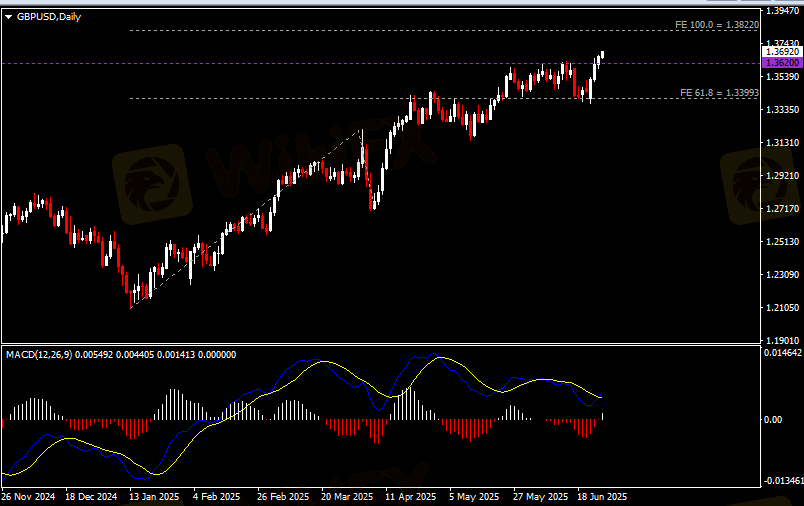The image size is (804, 506).
Task: Click the MACD 0.00 zero level label
Action: (773, 419)
